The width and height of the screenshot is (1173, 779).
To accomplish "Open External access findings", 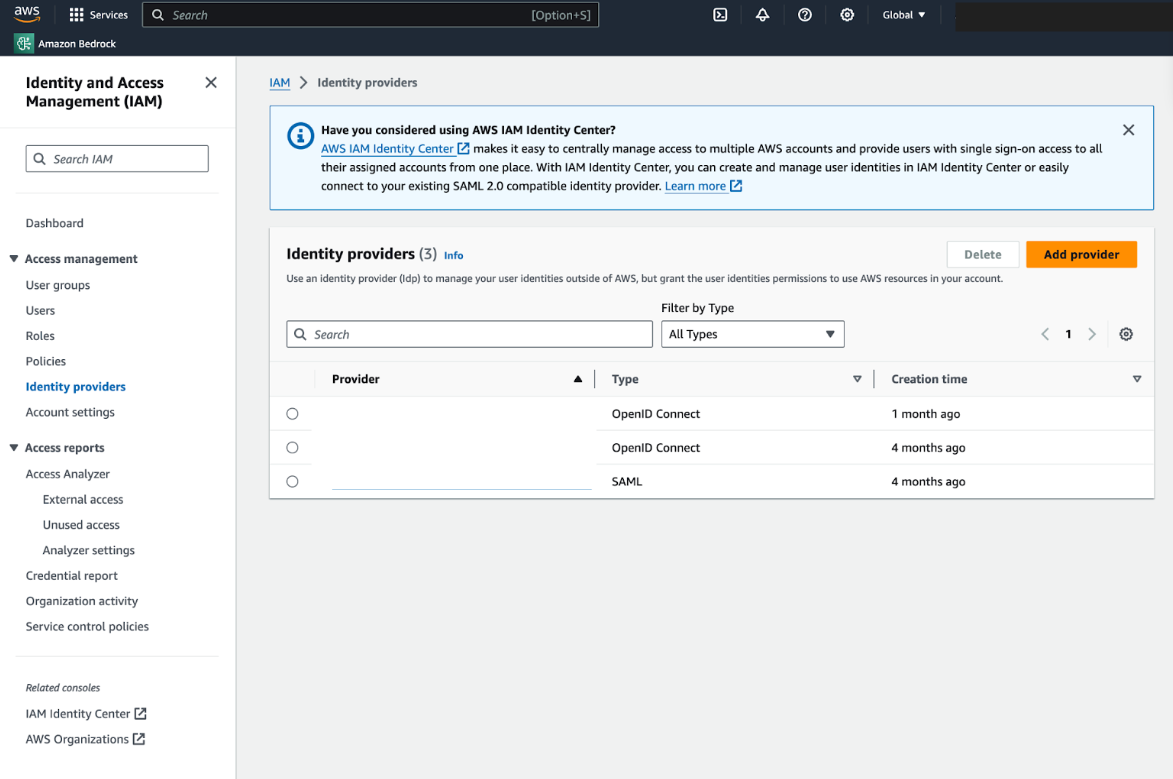I will pos(83,499).
